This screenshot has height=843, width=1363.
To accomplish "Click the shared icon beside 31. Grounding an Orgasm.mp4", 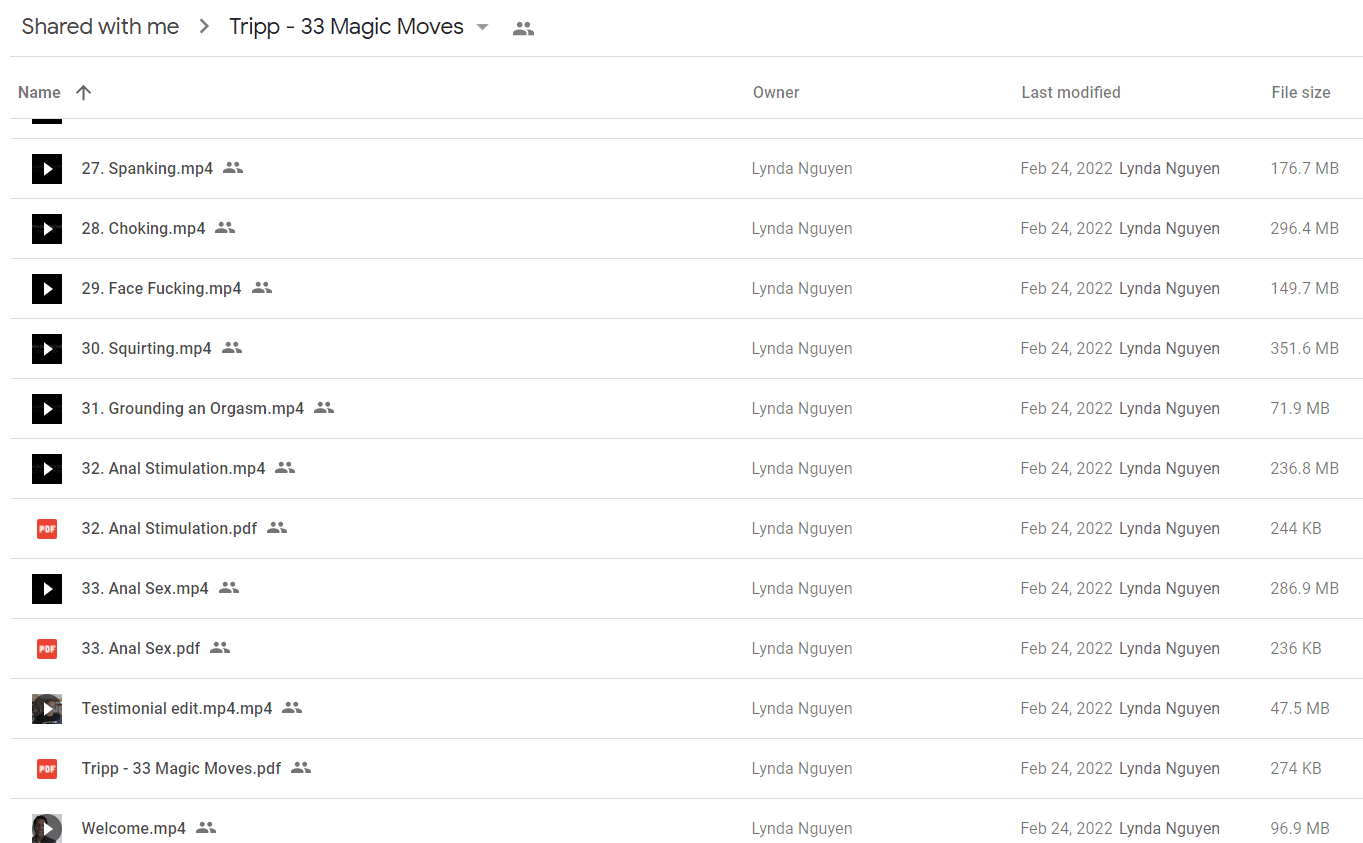I will 324,408.
